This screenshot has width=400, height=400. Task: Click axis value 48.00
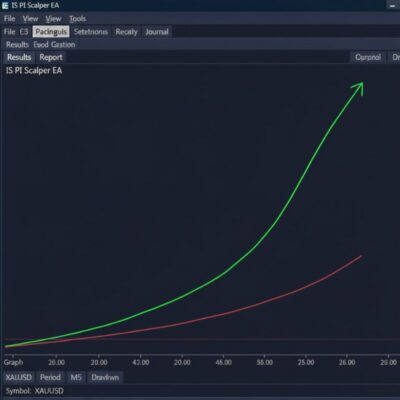[x=223, y=362]
